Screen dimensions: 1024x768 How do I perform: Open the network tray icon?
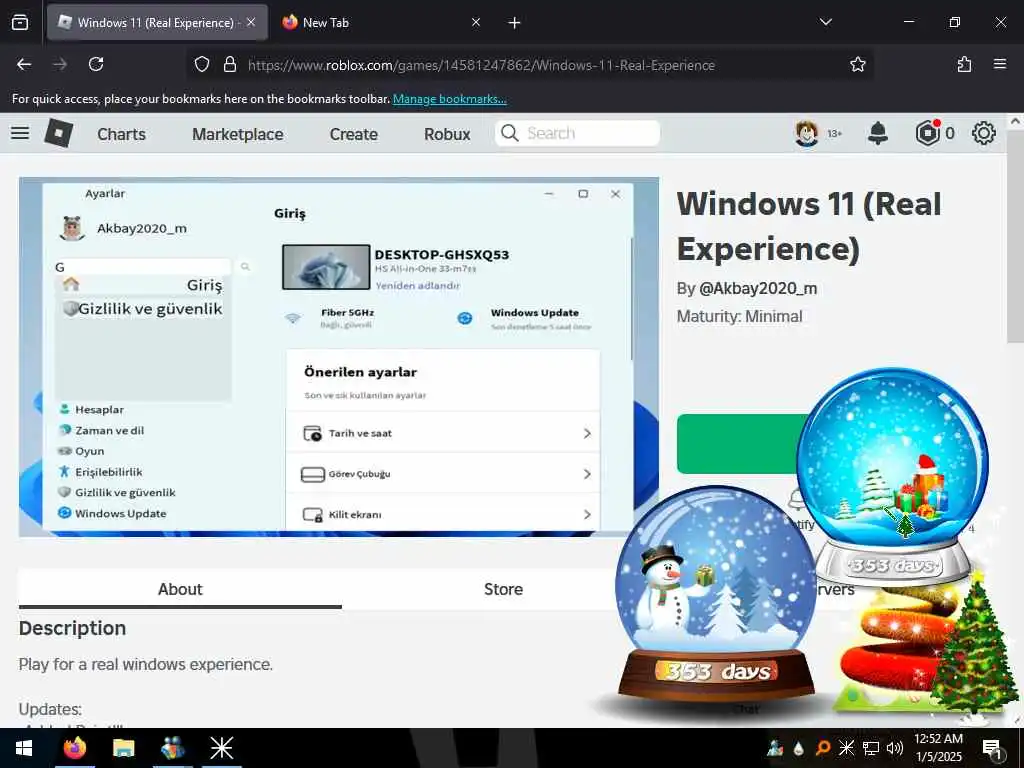(871, 748)
